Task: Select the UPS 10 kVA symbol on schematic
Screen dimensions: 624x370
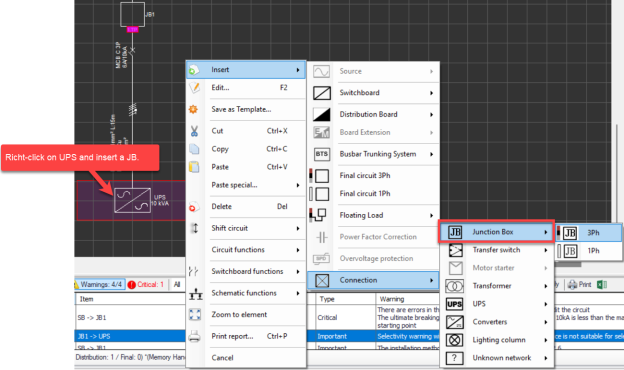Action: click(133, 200)
